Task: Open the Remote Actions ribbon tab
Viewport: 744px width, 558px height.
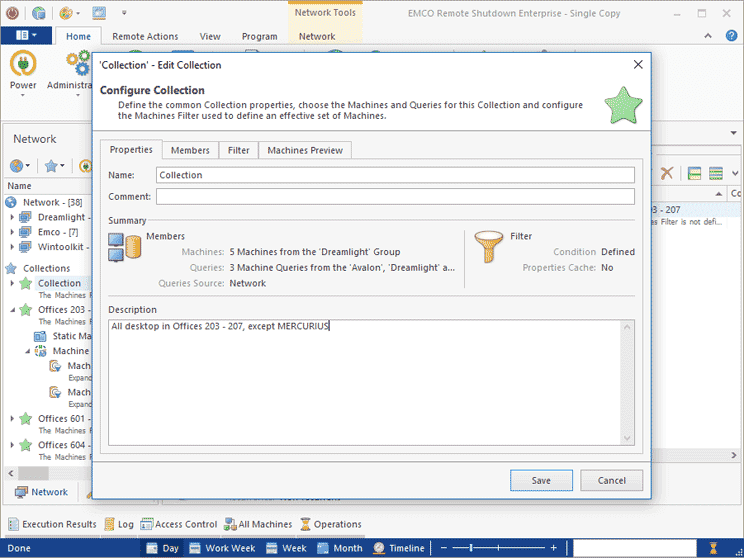Action: 145,36
